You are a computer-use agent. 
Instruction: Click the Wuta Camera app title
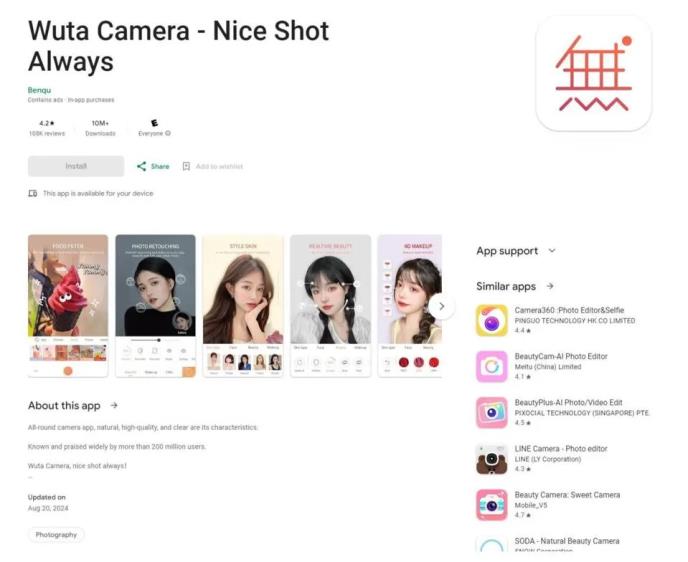click(x=178, y=46)
